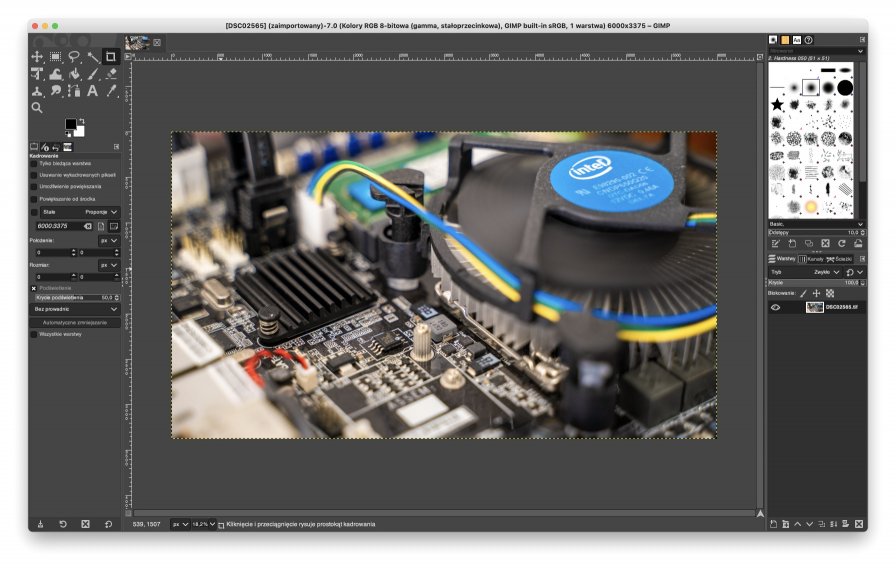Click the foreground black color swatch
896x569 pixels.
pyautogui.click(x=70, y=124)
